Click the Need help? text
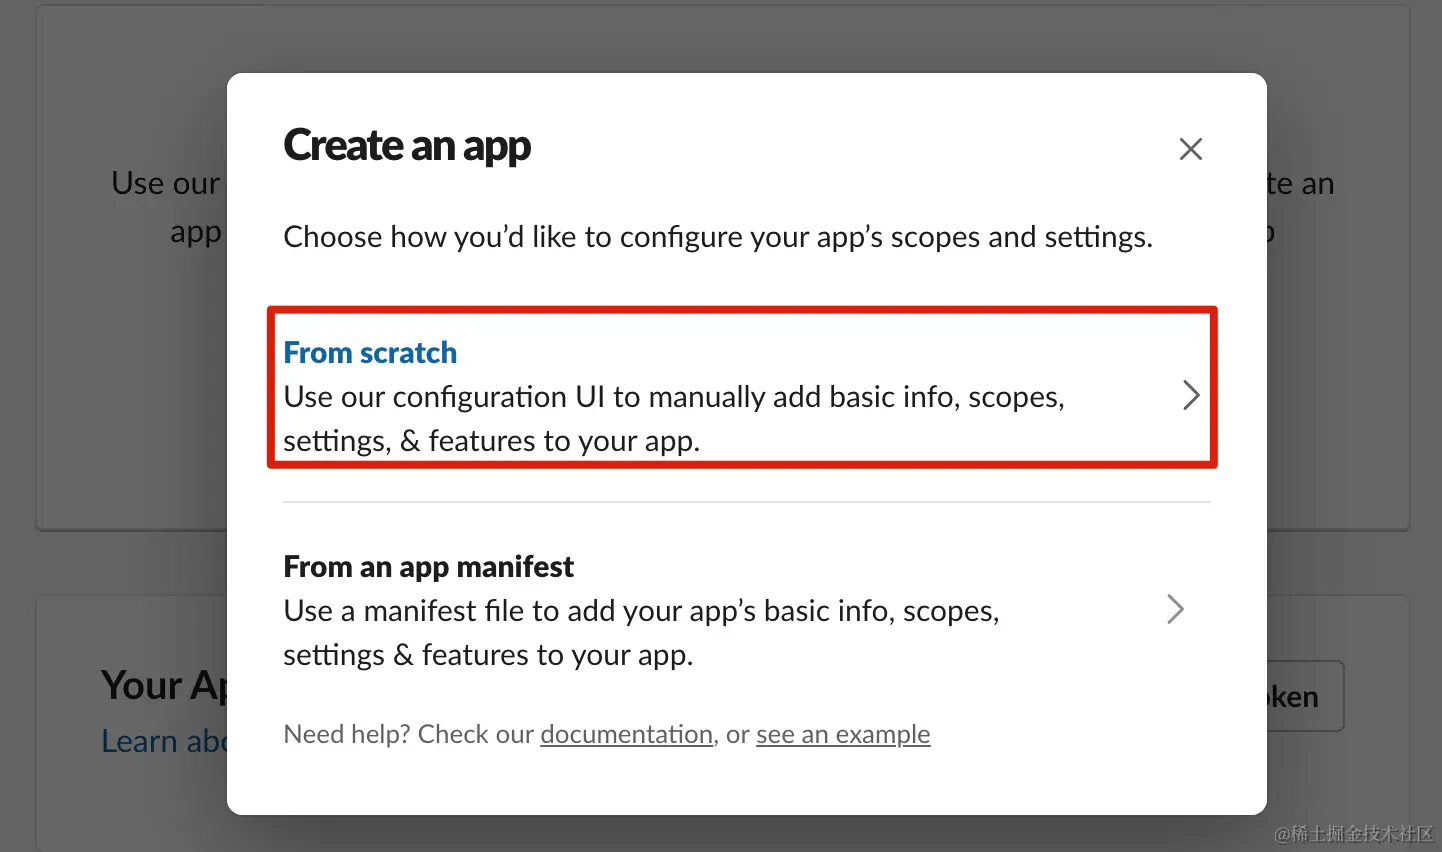The height and width of the screenshot is (852, 1442). (346, 734)
